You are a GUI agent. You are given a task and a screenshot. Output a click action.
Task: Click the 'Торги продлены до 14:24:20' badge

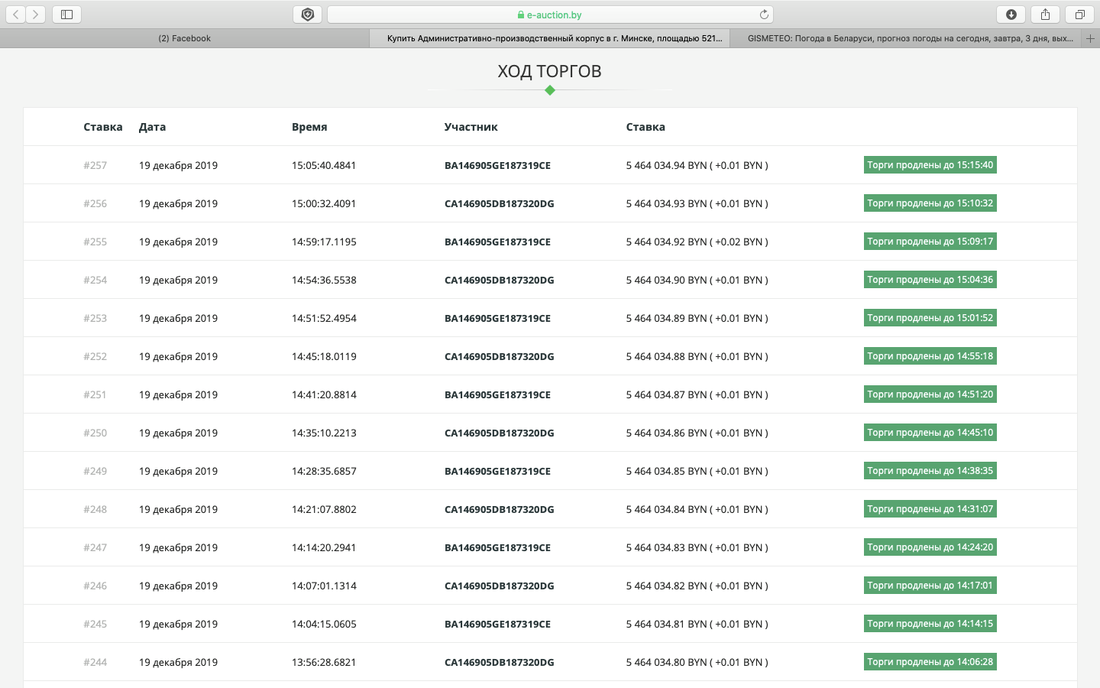(930, 547)
